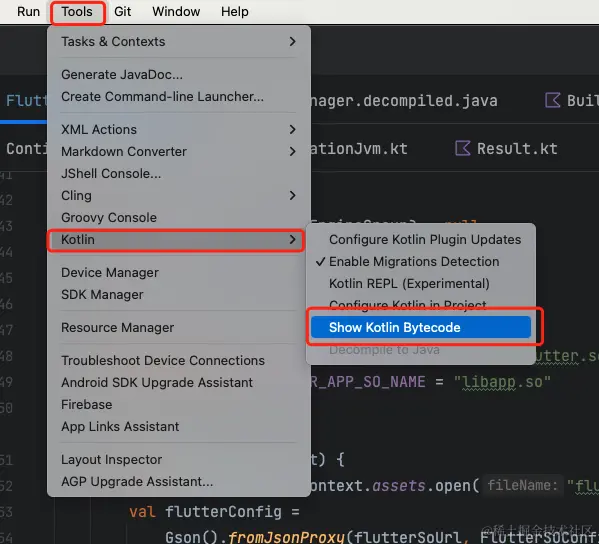Expand Tasks & Contexts submenu
The height and width of the screenshot is (544, 599).
[x=179, y=41]
